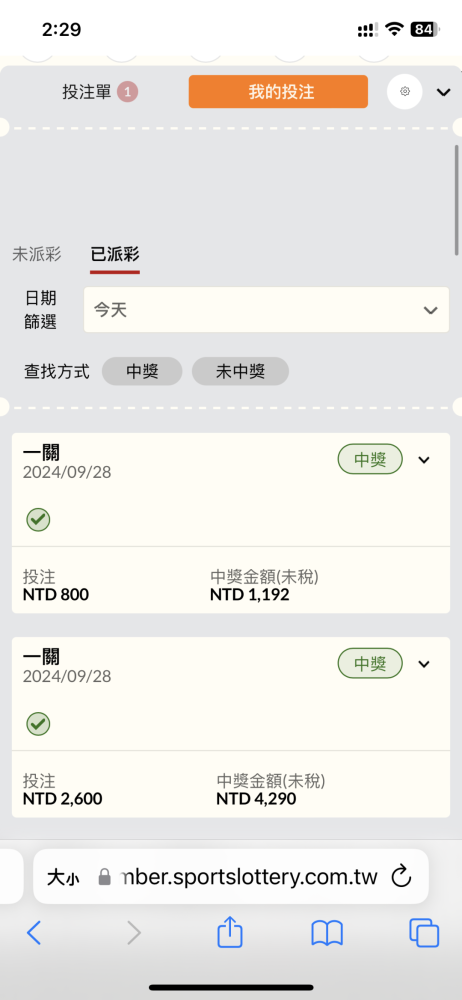Viewport: 462px width, 1000px height.
Task: Filter by 未中獎 non-winning bets
Action: click(241, 371)
